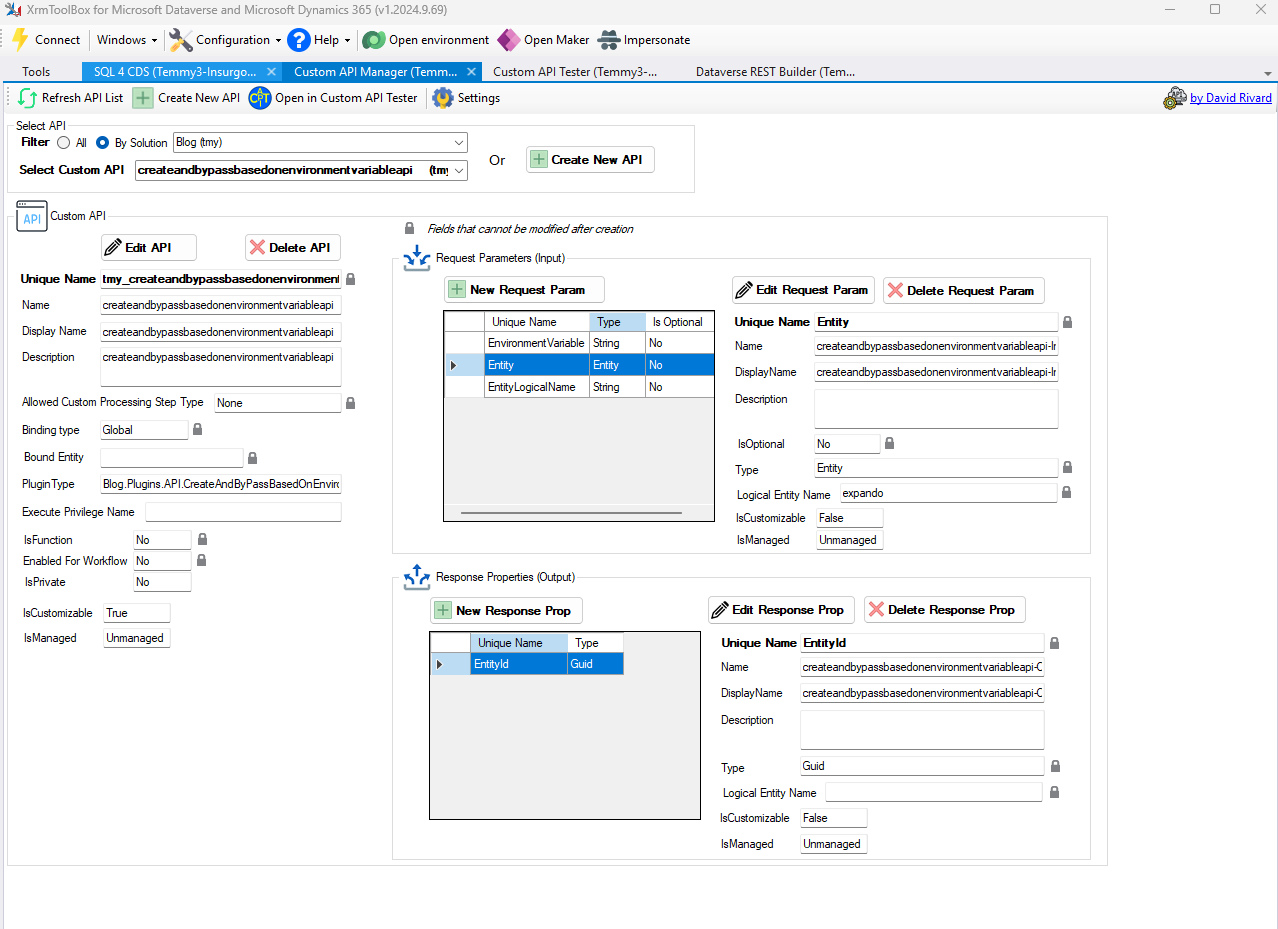Click the PluginType field
Screen dimensions: 1278x929
pos(221,485)
